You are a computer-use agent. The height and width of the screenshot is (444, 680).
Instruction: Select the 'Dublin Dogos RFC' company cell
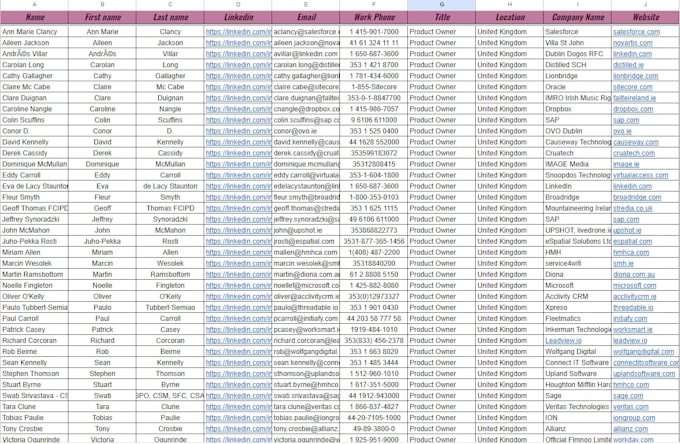click(577, 54)
